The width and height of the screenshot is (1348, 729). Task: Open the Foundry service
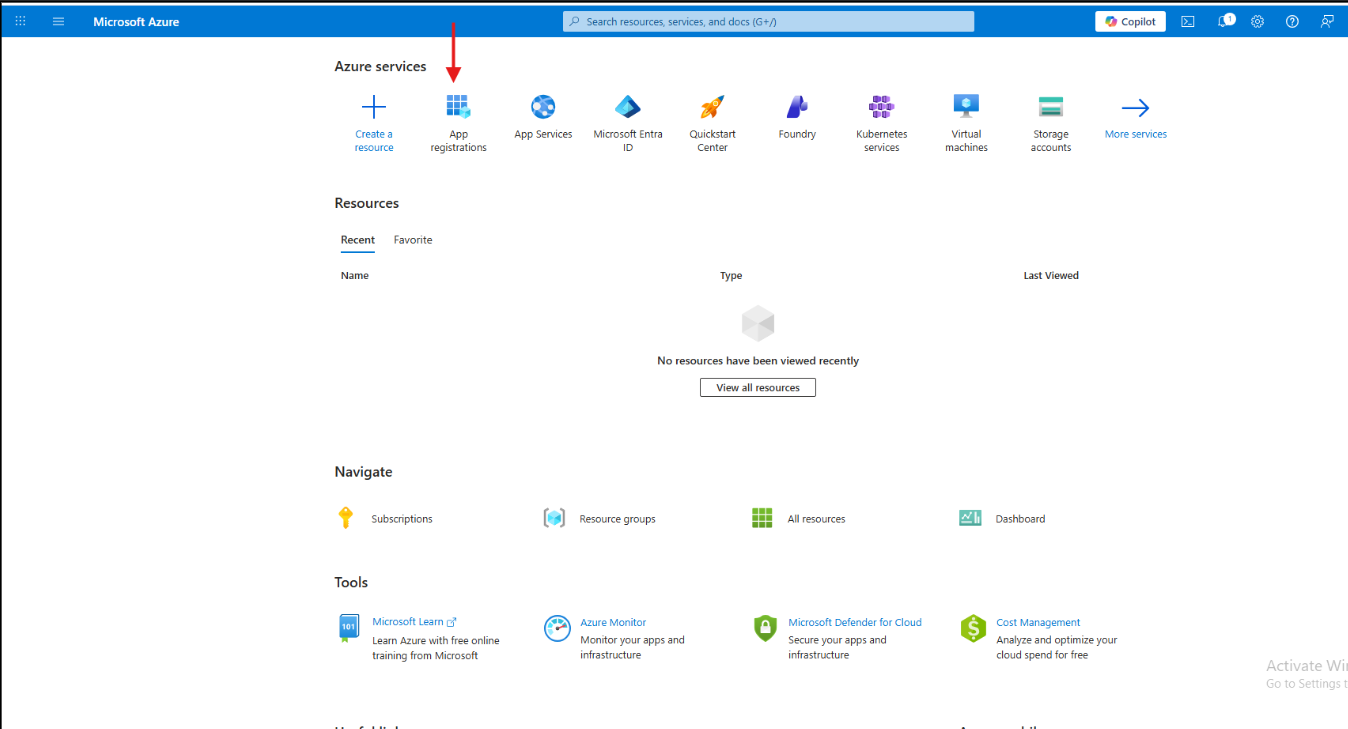pyautogui.click(x=797, y=117)
